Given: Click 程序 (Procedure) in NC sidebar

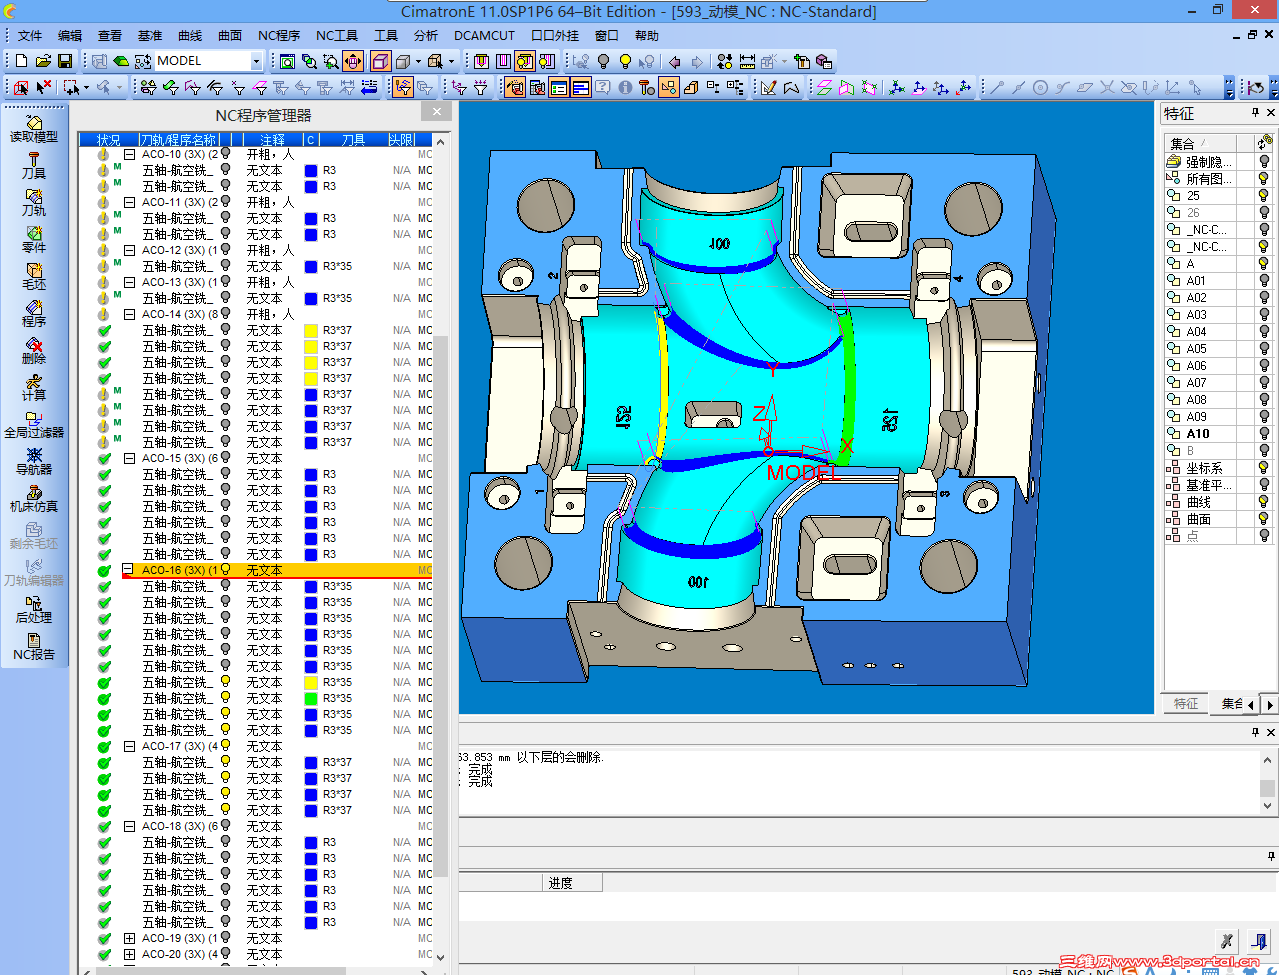Looking at the screenshot, I should pos(34,314).
